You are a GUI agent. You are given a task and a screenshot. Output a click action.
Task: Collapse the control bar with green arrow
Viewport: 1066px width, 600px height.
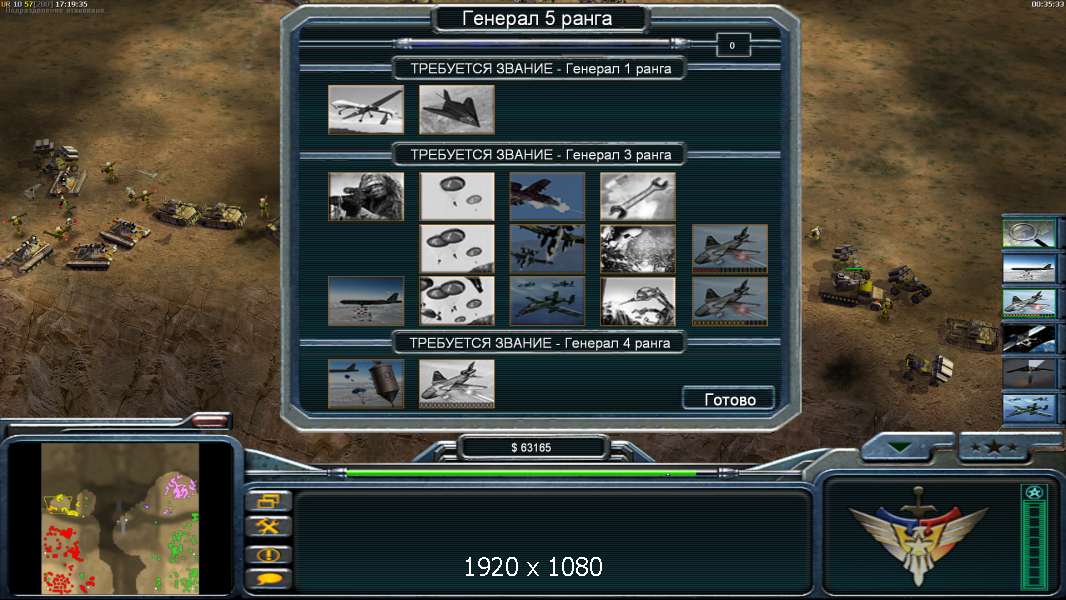point(900,447)
